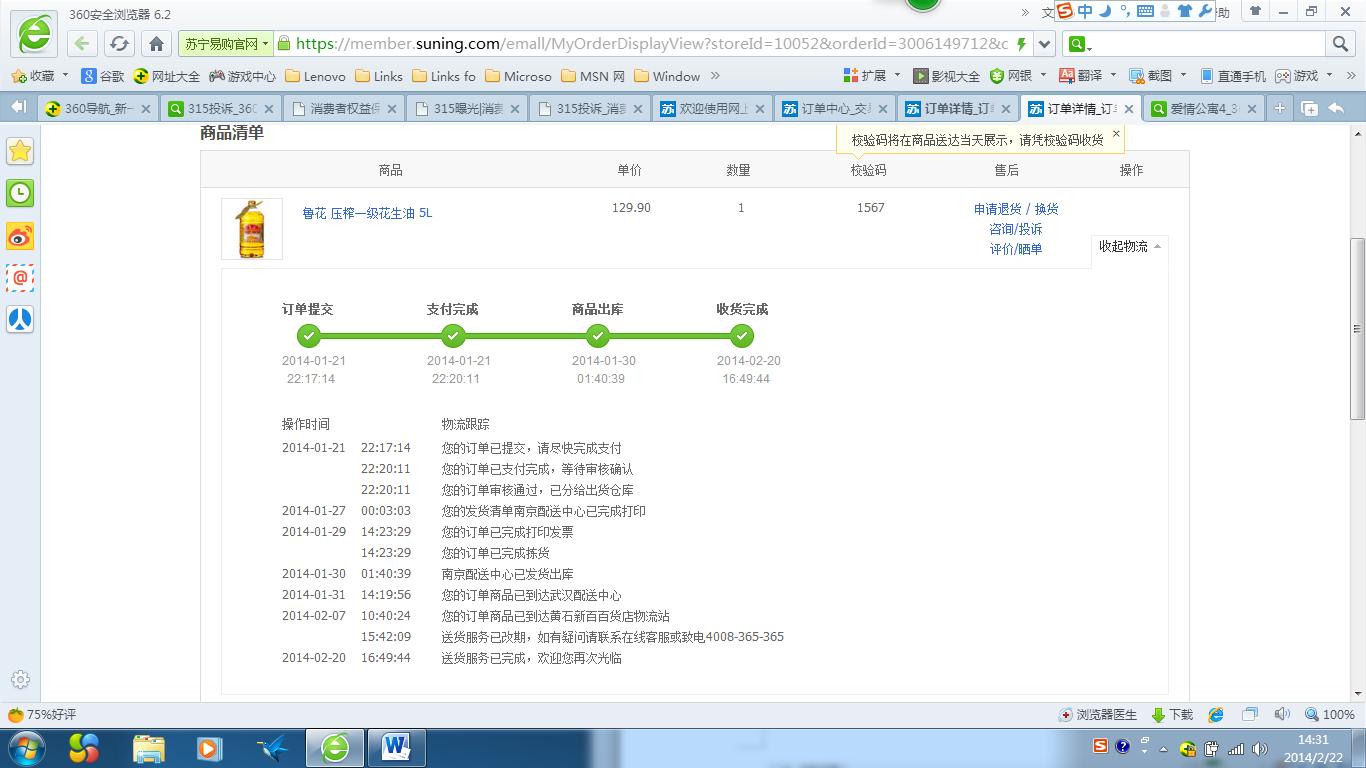
Task: Open the 扩展 extensions dropdown
Action: point(873,76)
